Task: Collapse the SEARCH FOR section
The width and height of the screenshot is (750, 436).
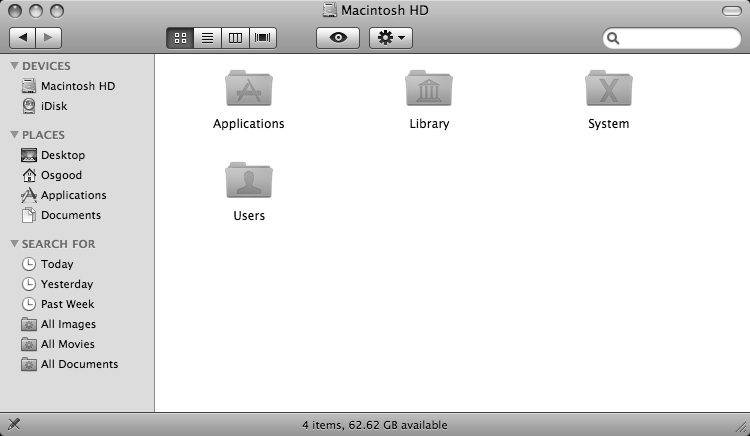Action: [14, 243]
